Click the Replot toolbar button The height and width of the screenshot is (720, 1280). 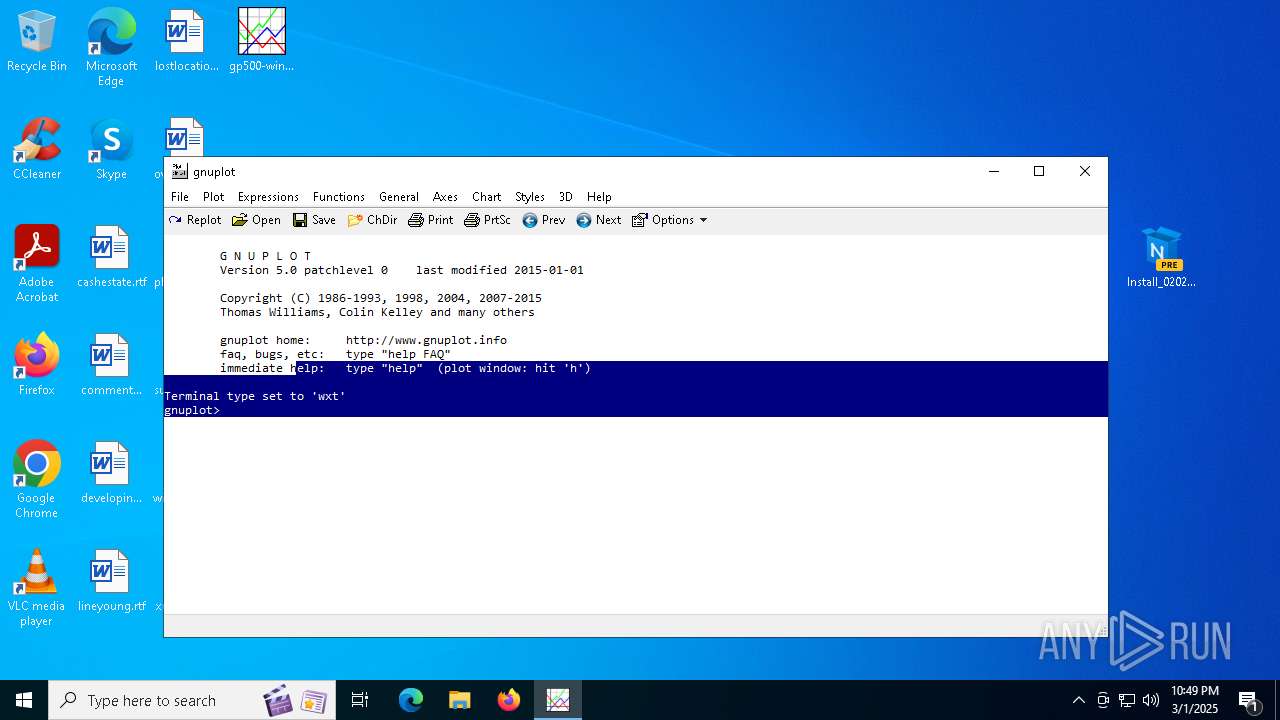pos(195,220)
